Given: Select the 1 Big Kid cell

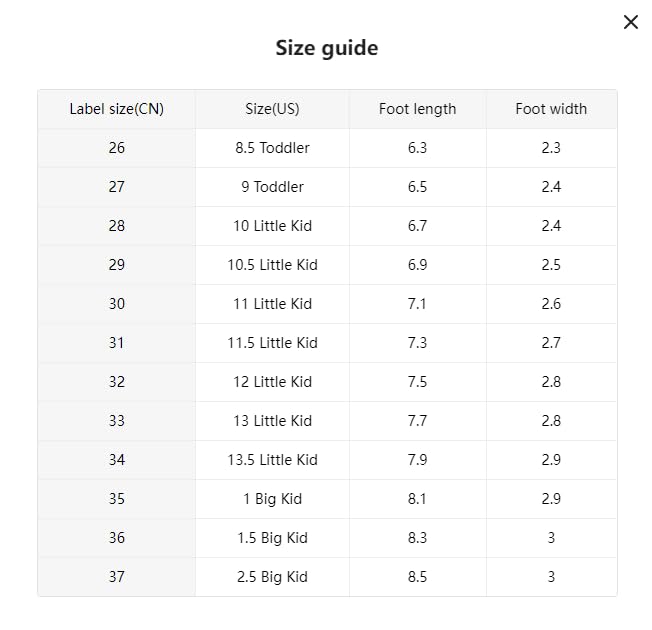Looking at the screenshot, I should point(272,499).
